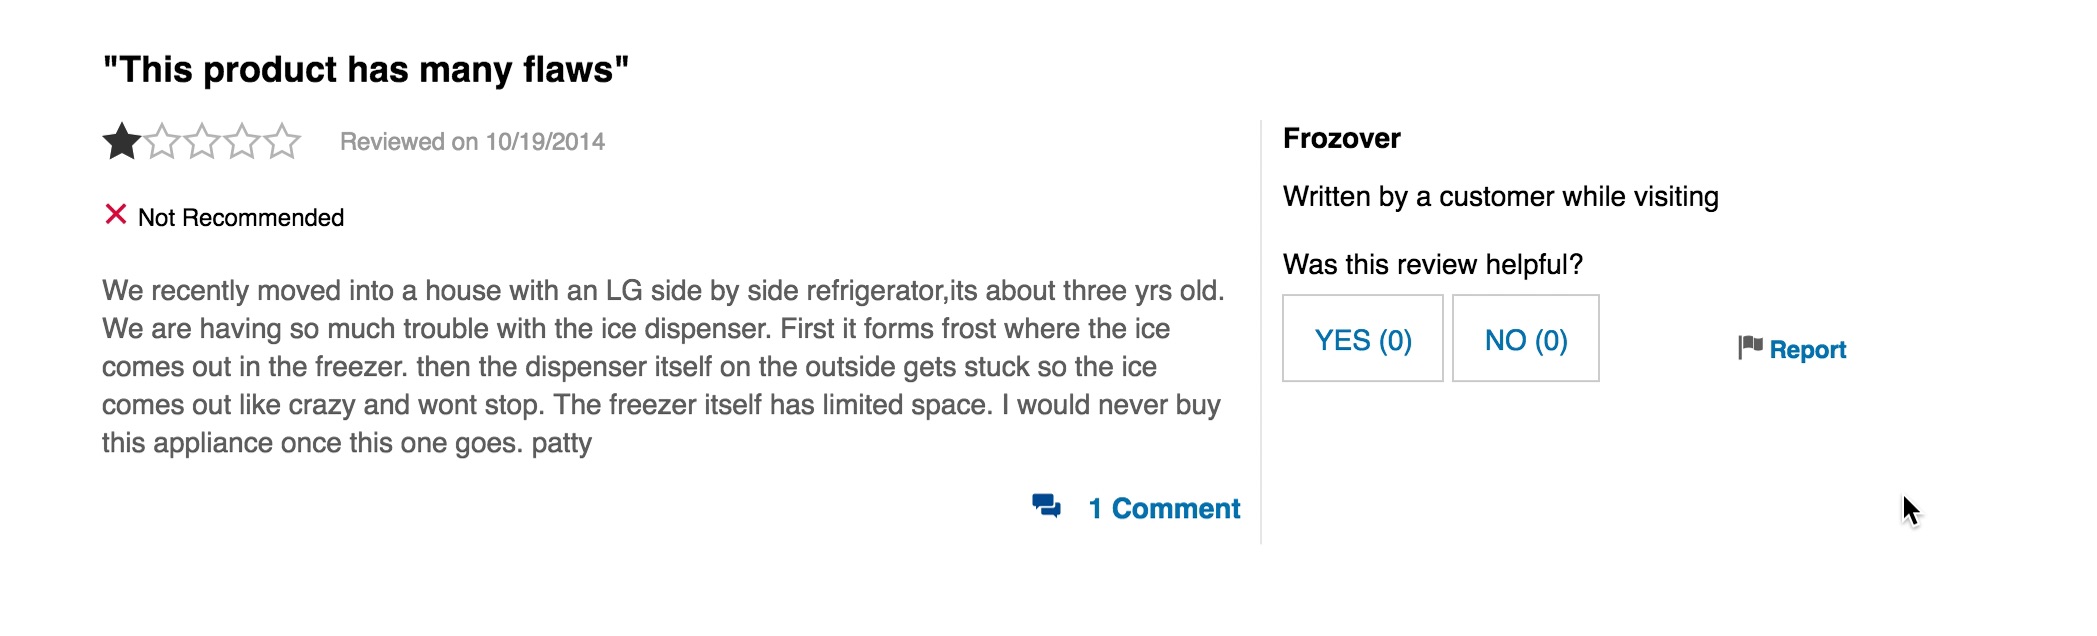
Task: Click the second empty rating star
Action: pyautogui.click(x=162, y=142)
